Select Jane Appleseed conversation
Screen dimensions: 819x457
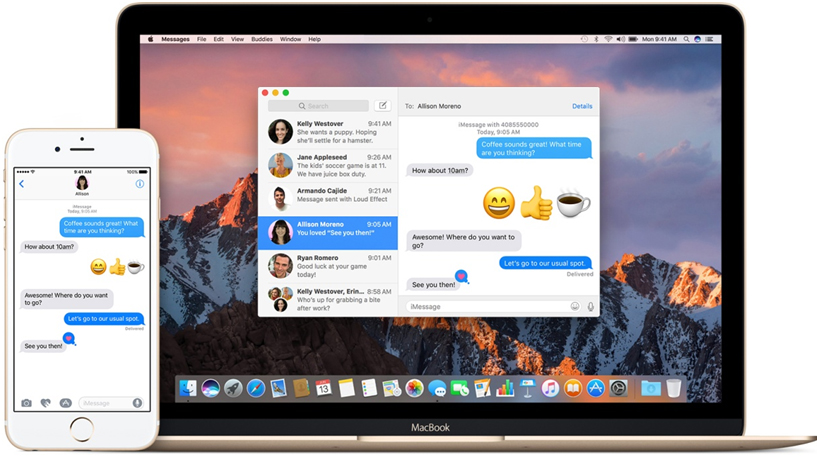(328, 165)
